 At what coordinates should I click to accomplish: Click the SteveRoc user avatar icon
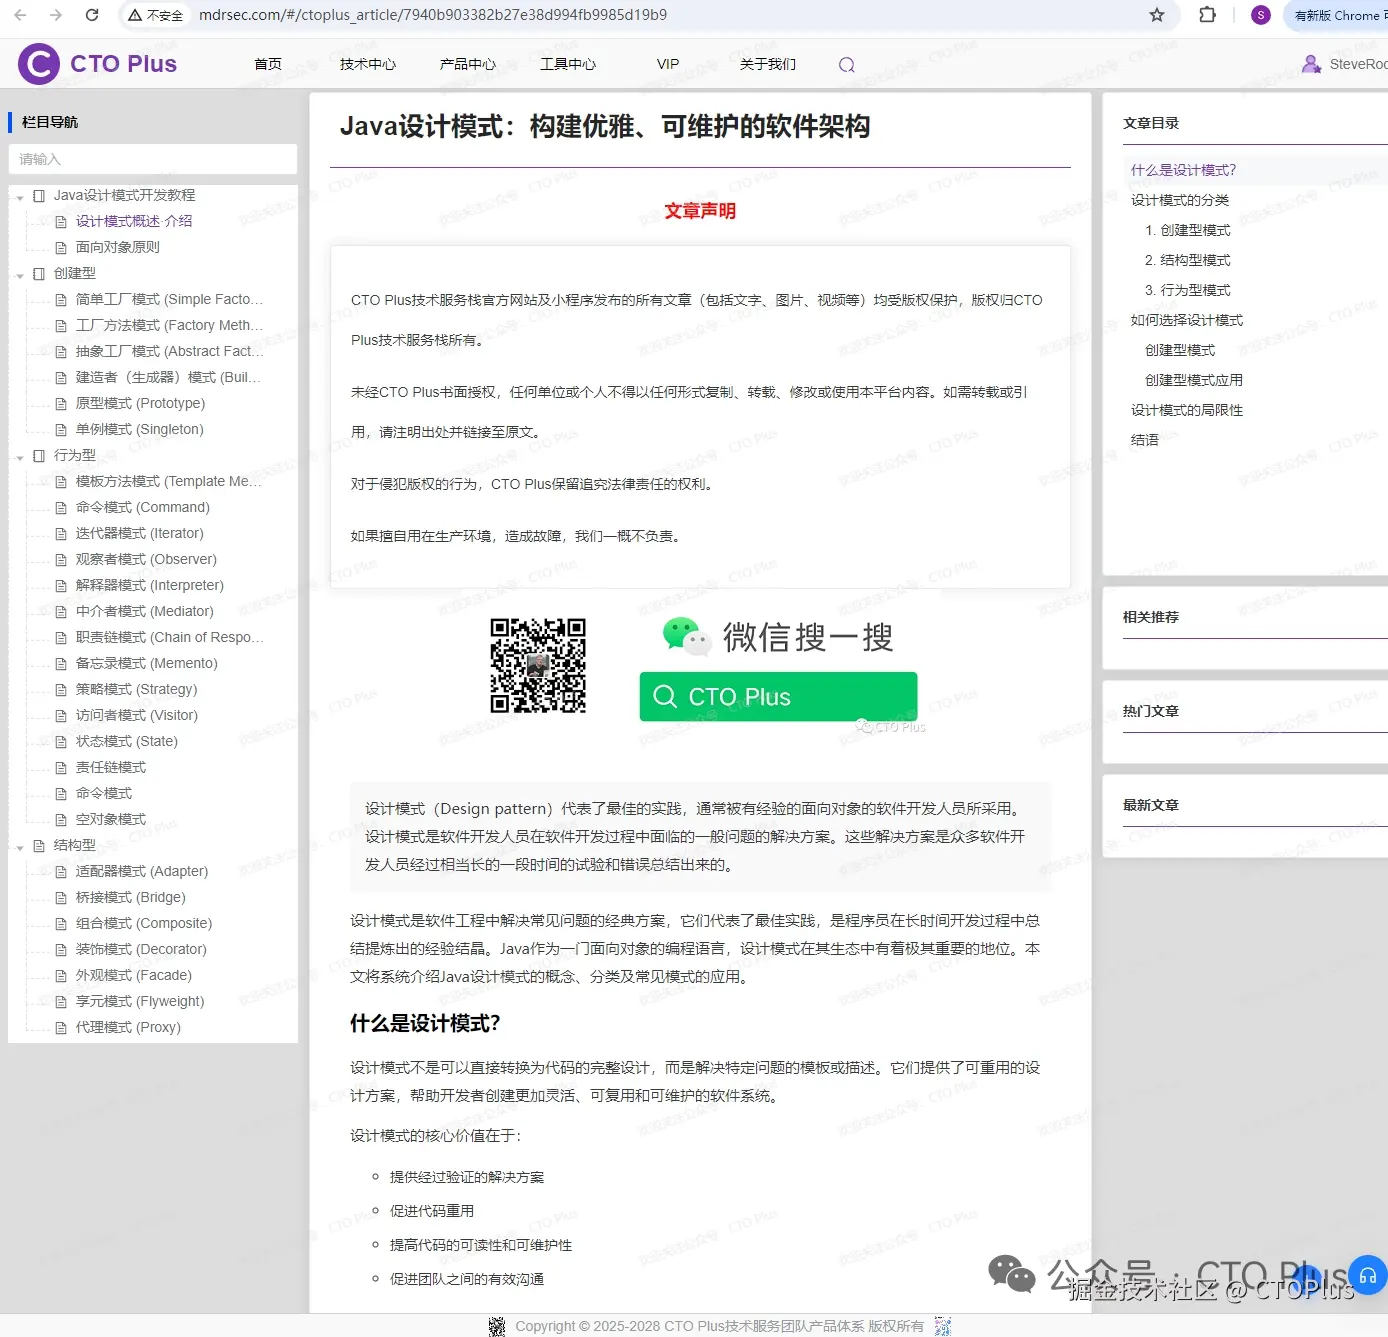(1311, 63)
